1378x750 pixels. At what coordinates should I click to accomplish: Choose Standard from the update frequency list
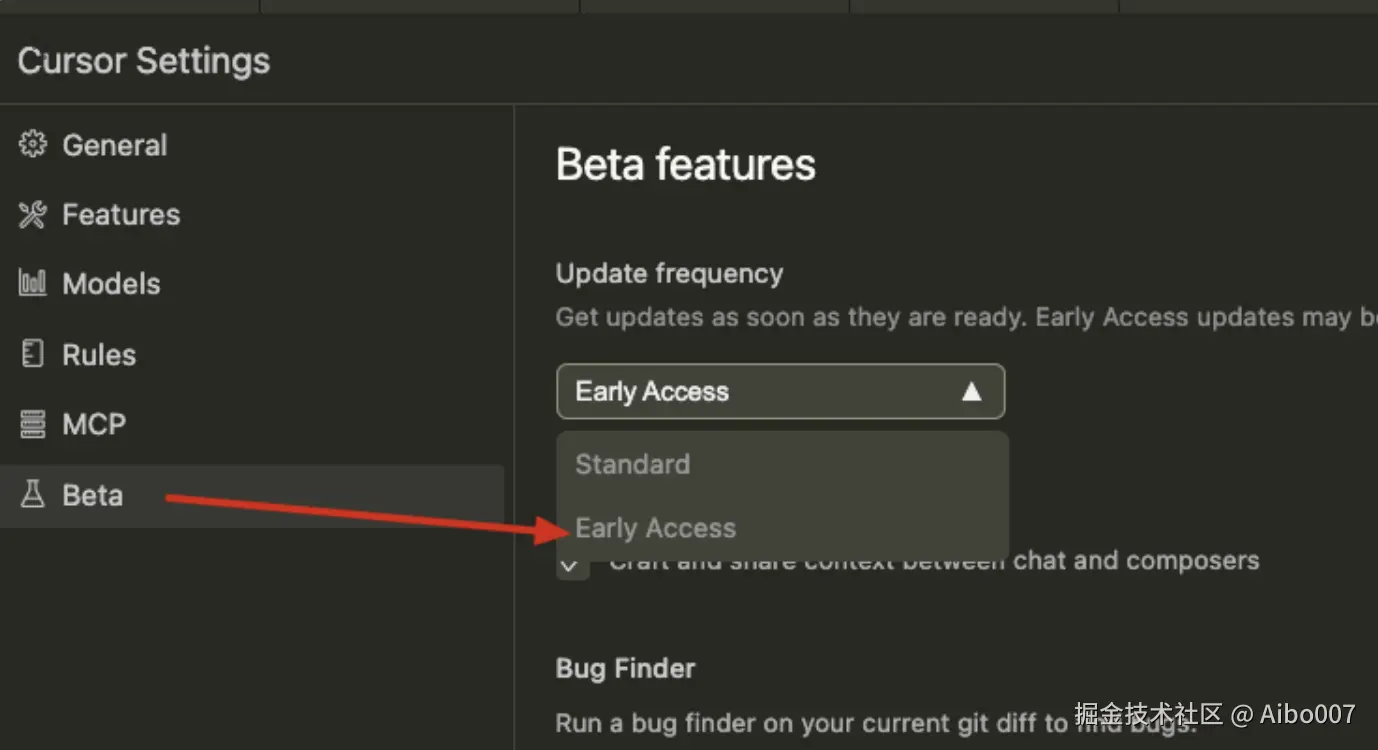tap(633, 464)
